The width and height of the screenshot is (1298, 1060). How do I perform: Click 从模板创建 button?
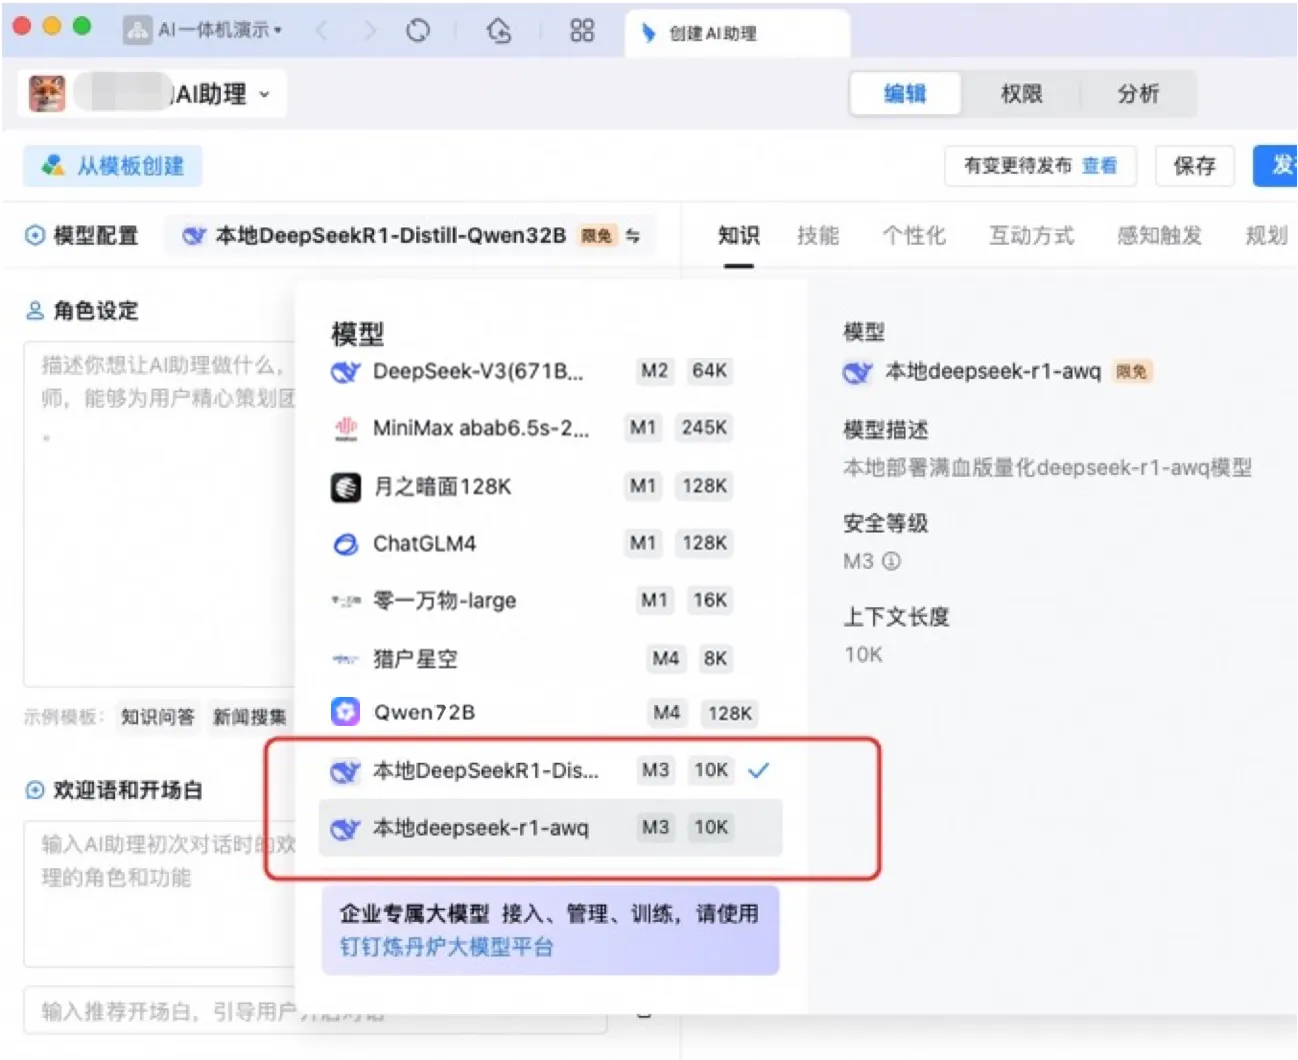pos(113,166)
